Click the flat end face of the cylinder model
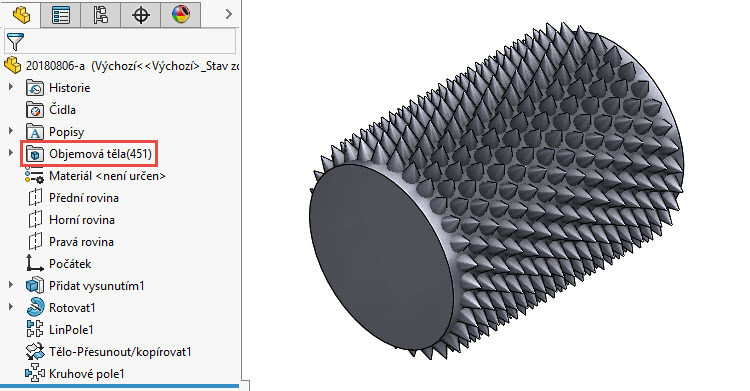This screenshot has width=750, height=391. [x=383, y=258]
